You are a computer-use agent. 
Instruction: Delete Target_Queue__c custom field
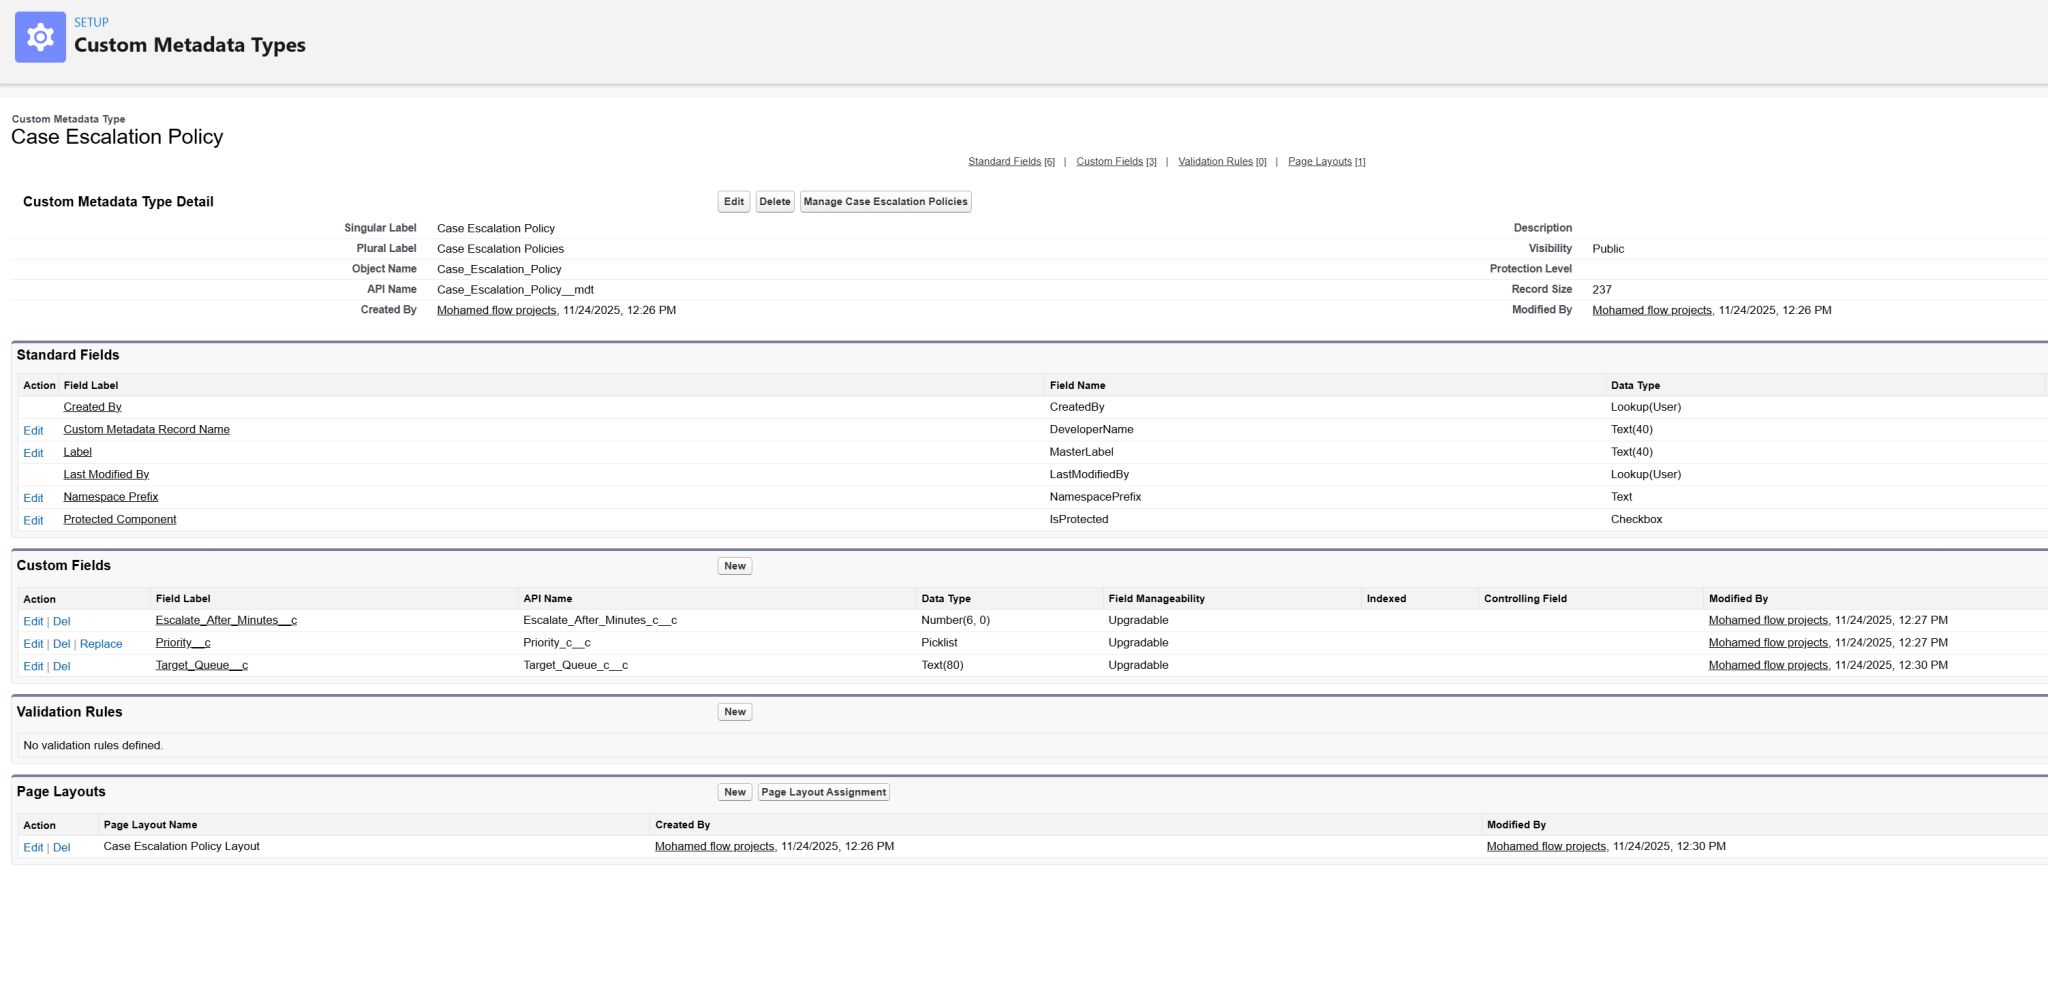(61, 666)
